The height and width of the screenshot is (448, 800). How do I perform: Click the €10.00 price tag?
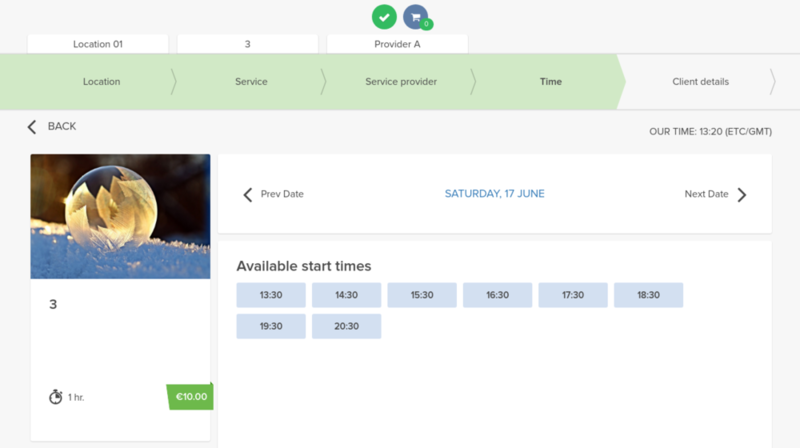(190, 397)
